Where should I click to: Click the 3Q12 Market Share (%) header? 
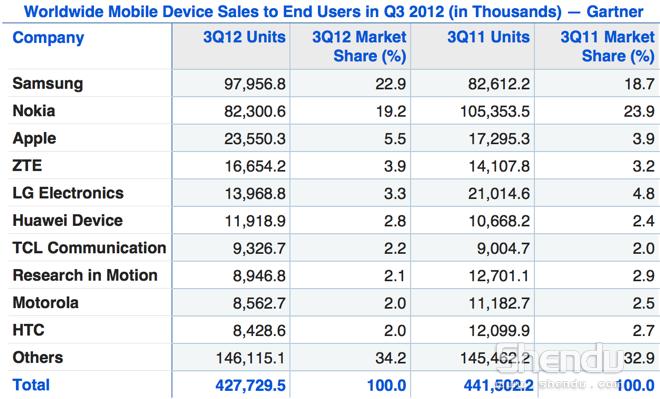click(x=359, y=46)
